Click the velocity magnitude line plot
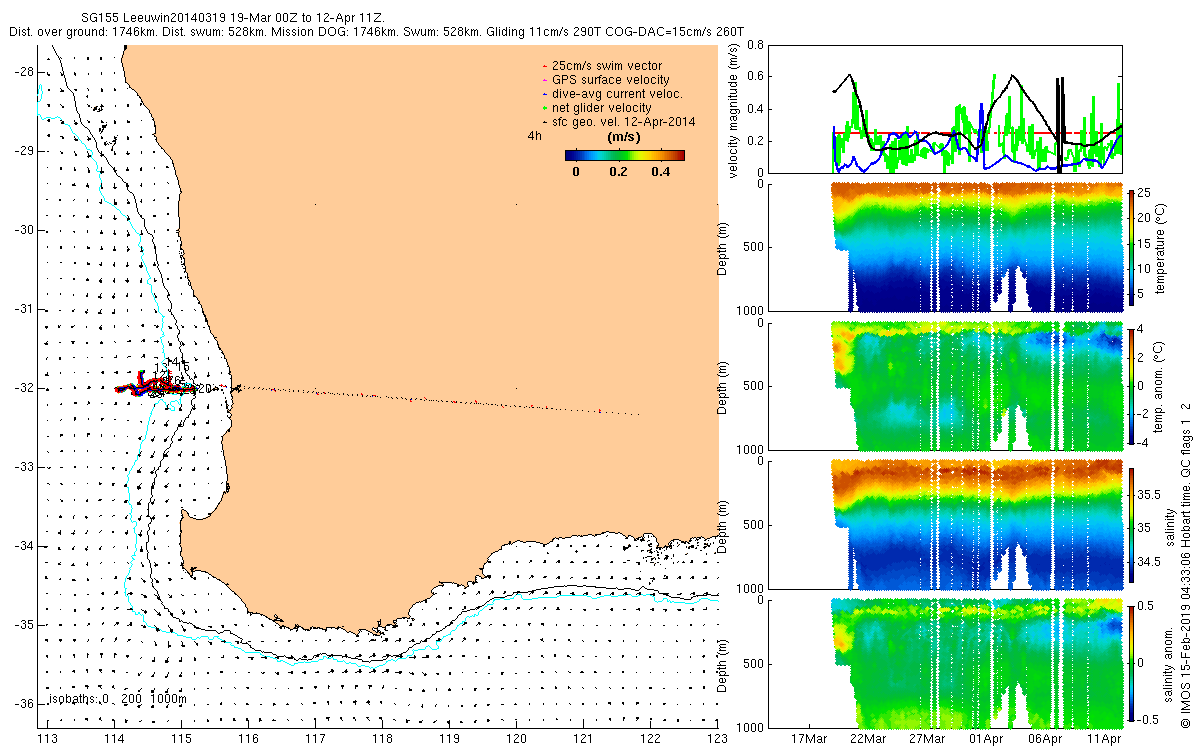The height and width of the screenshot is (750, 1200). click(x=978, y=109)
